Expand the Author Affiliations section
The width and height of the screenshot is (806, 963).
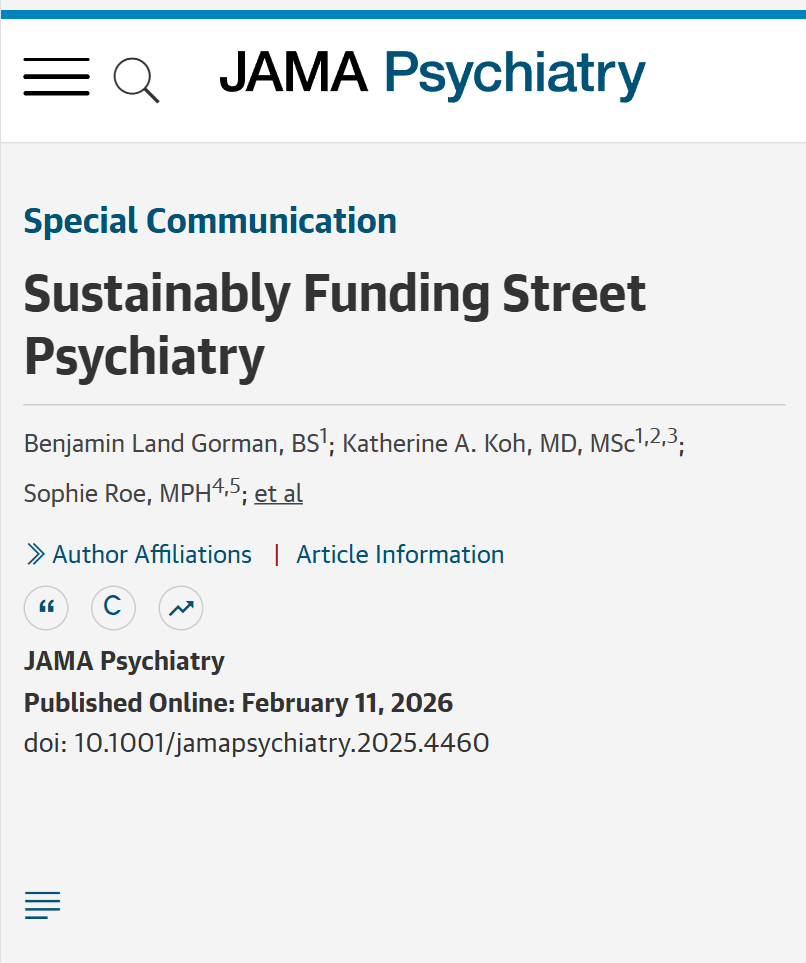139,554
